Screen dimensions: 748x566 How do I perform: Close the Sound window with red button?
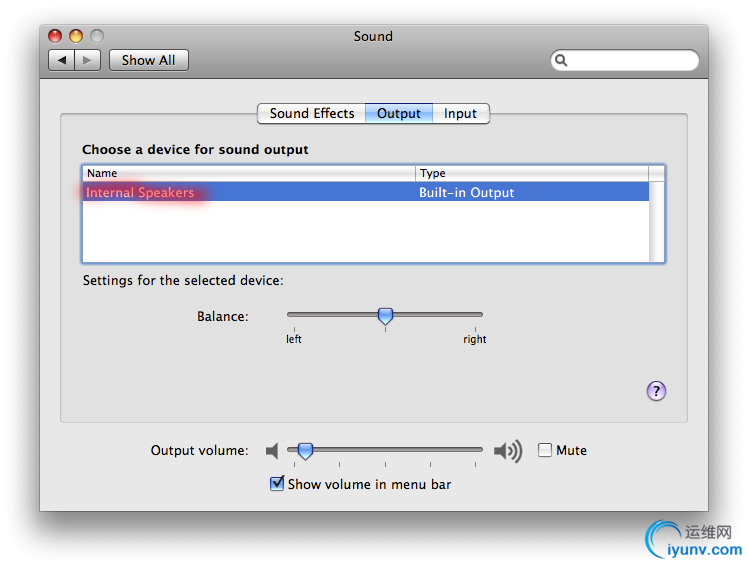pos(55,36)
